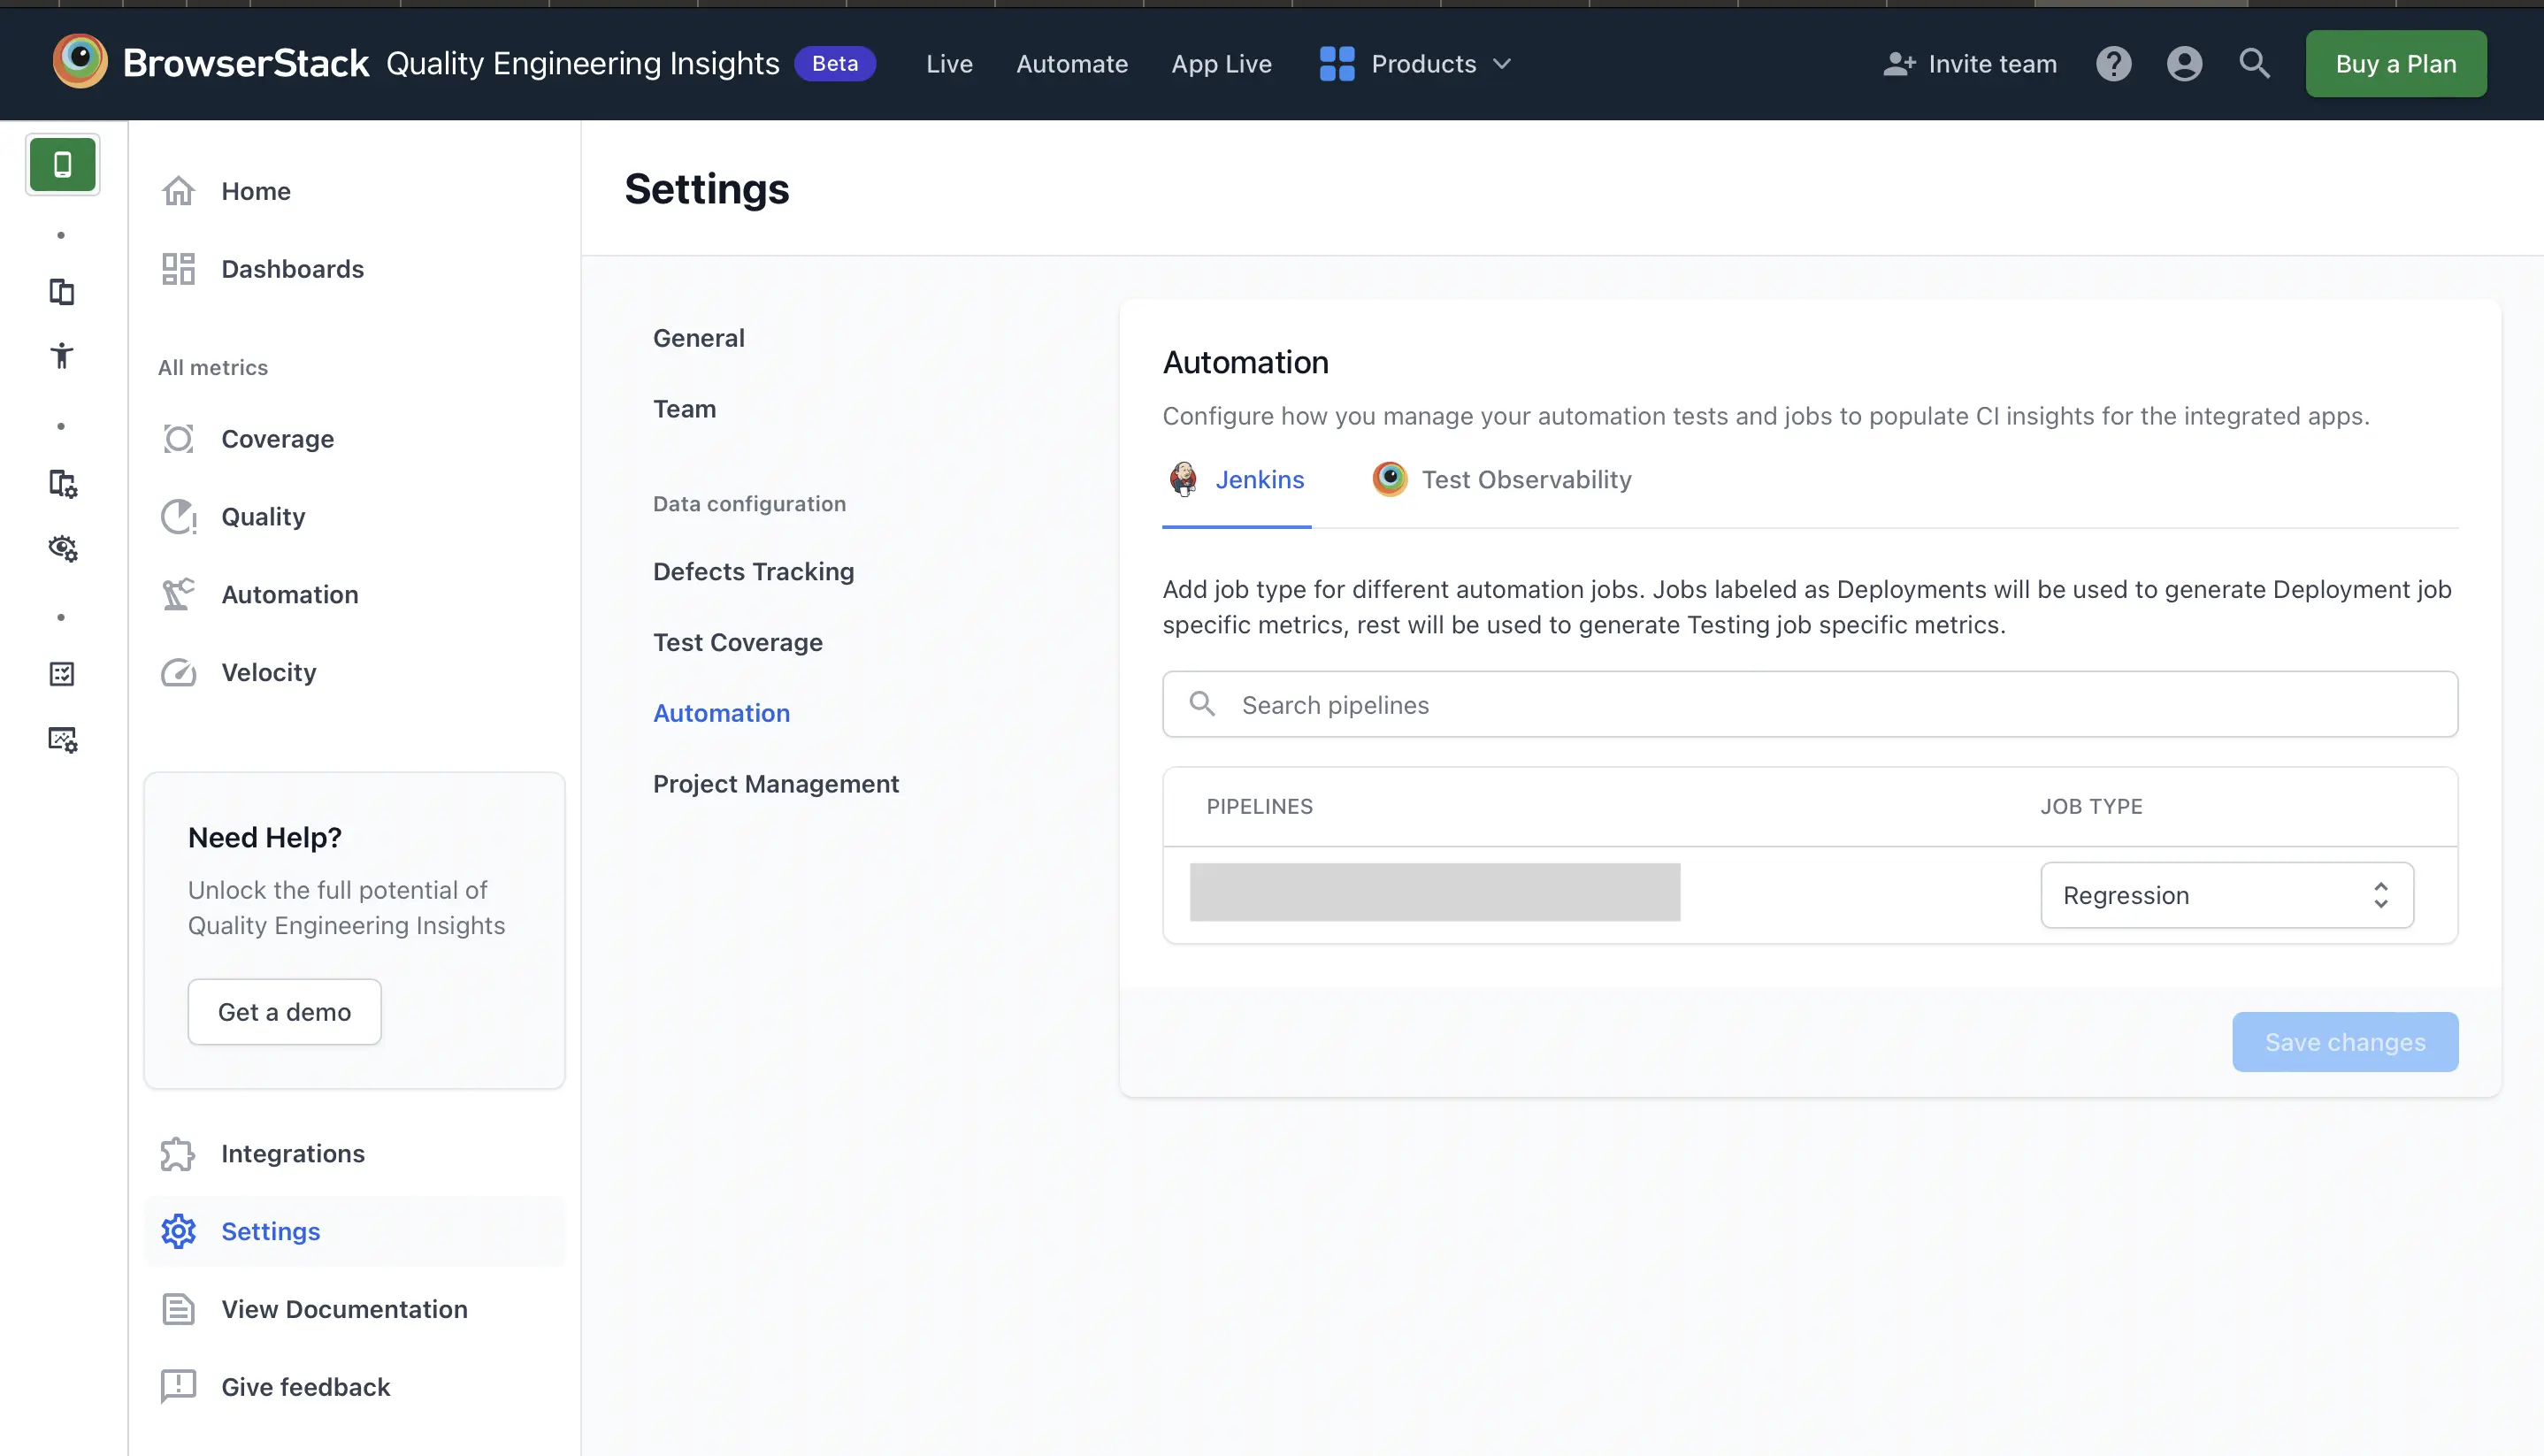Viewport: 2544px width, 1456px height.
Task: Open Defects Tracking settings
Action: [x=753, y=571]
